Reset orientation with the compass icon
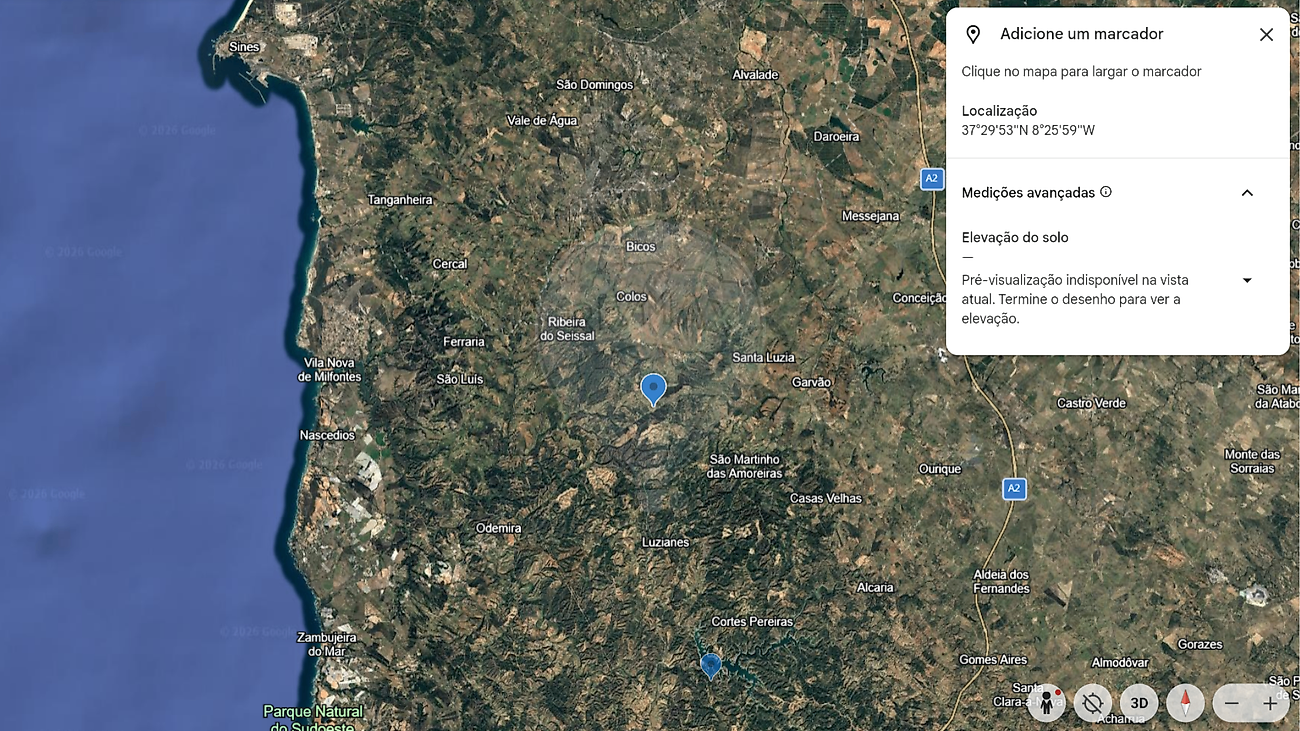Viewport: 1300px width, 731px height. pyautogui.click(x=1186, y=703)
